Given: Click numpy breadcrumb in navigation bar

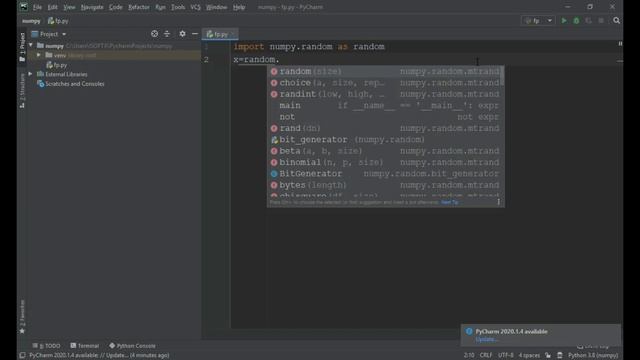Looking at the screenshot, I should (x=31, y=21).
